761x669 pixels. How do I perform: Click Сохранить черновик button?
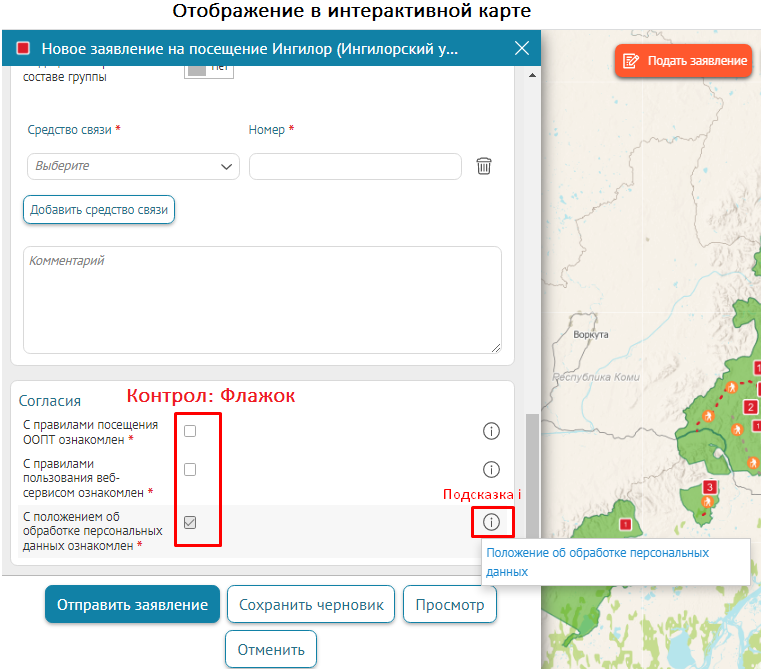pyautogui.click(x=310, y=605)
